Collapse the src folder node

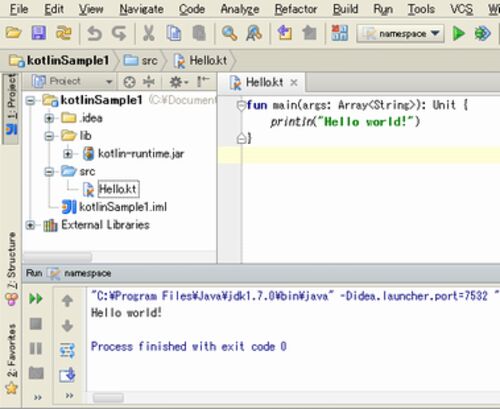pos(49,172)
